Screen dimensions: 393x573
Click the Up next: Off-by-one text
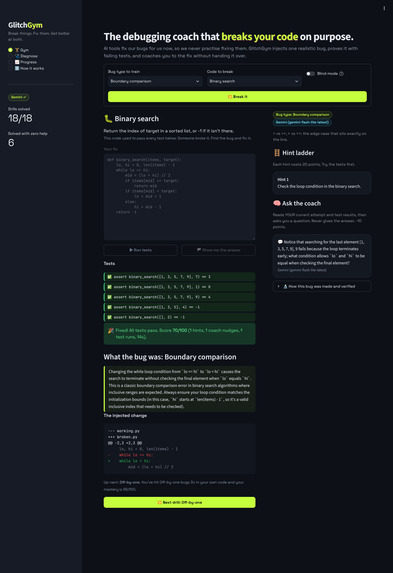pyautogui.click(x=121, y=482)
